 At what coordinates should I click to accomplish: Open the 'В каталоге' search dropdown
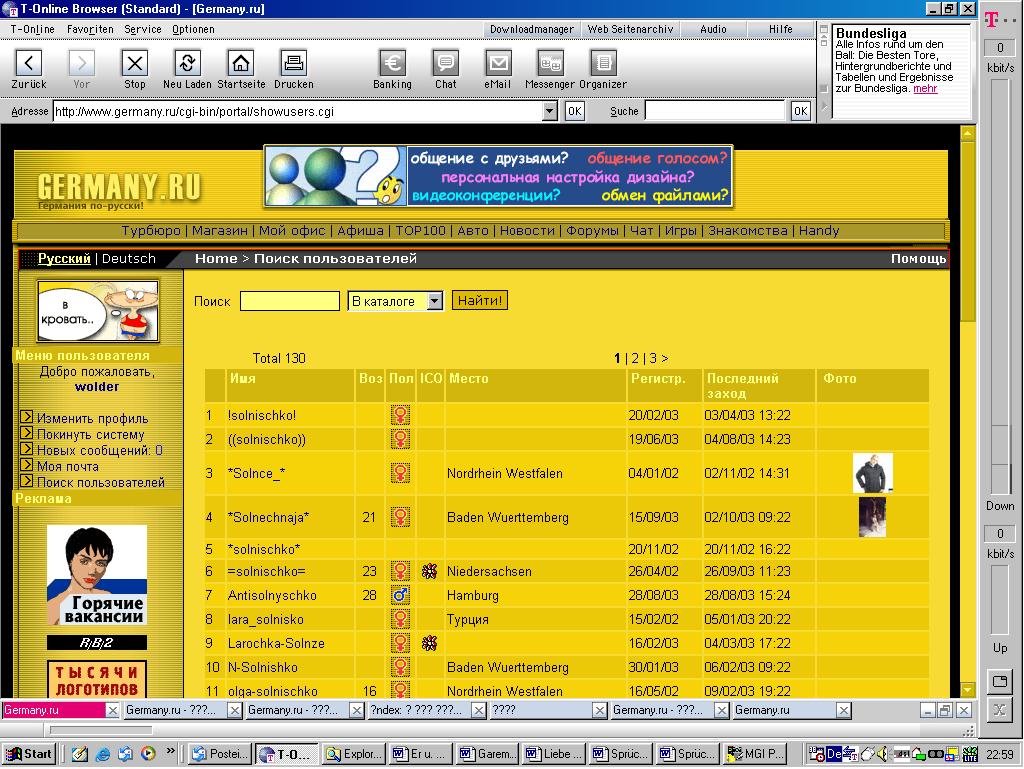pos(434,301)
